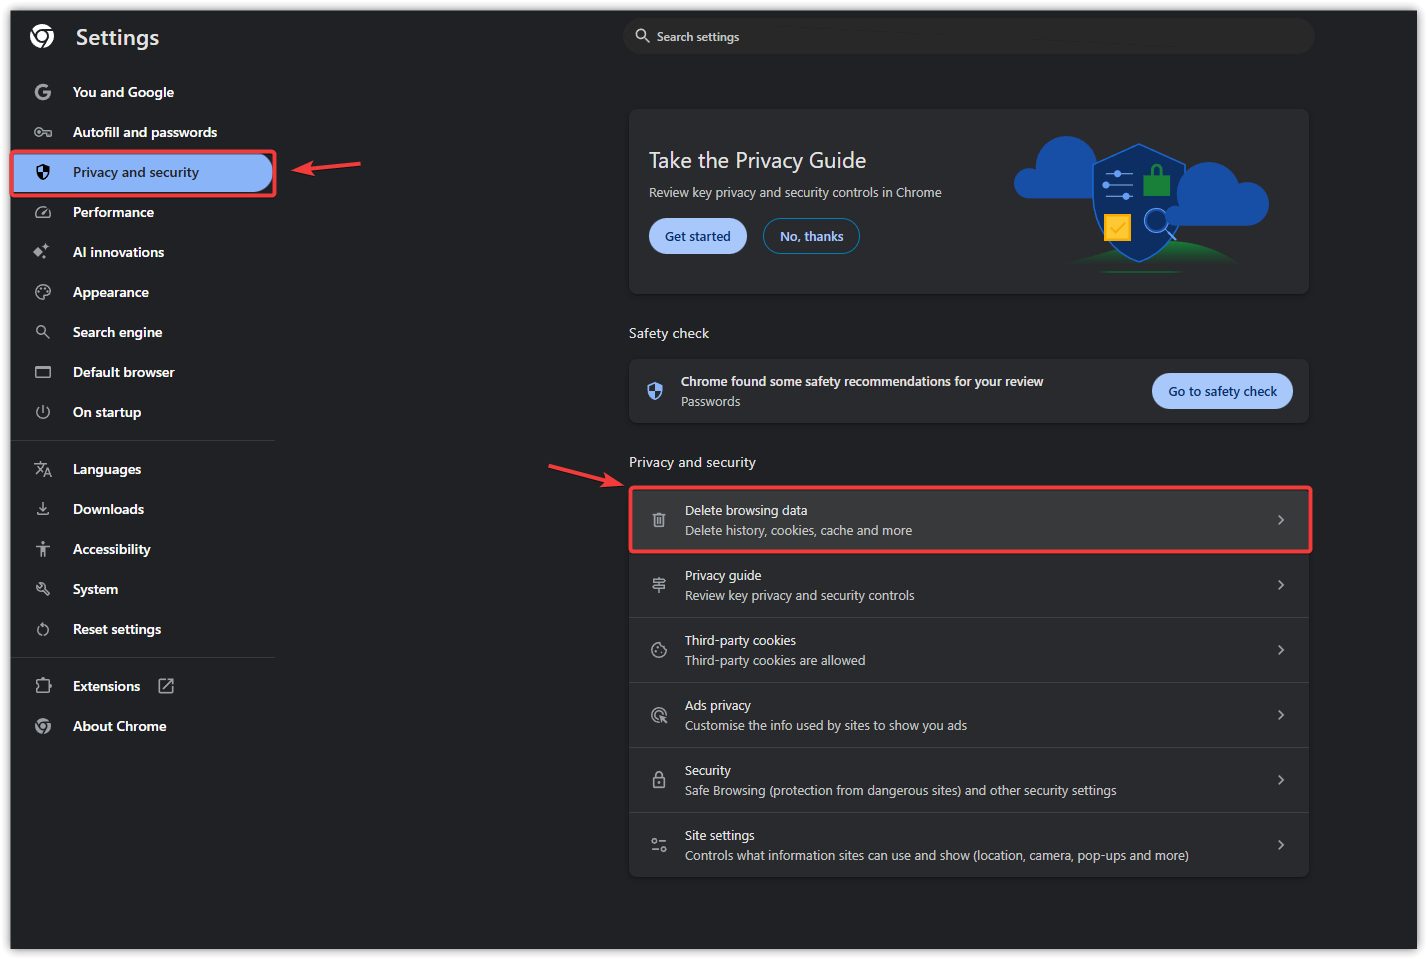The height and width of the screenshot is (959, 1427).
Task: Open the Site settings row arrow
Action: (x=1281, y=845)
